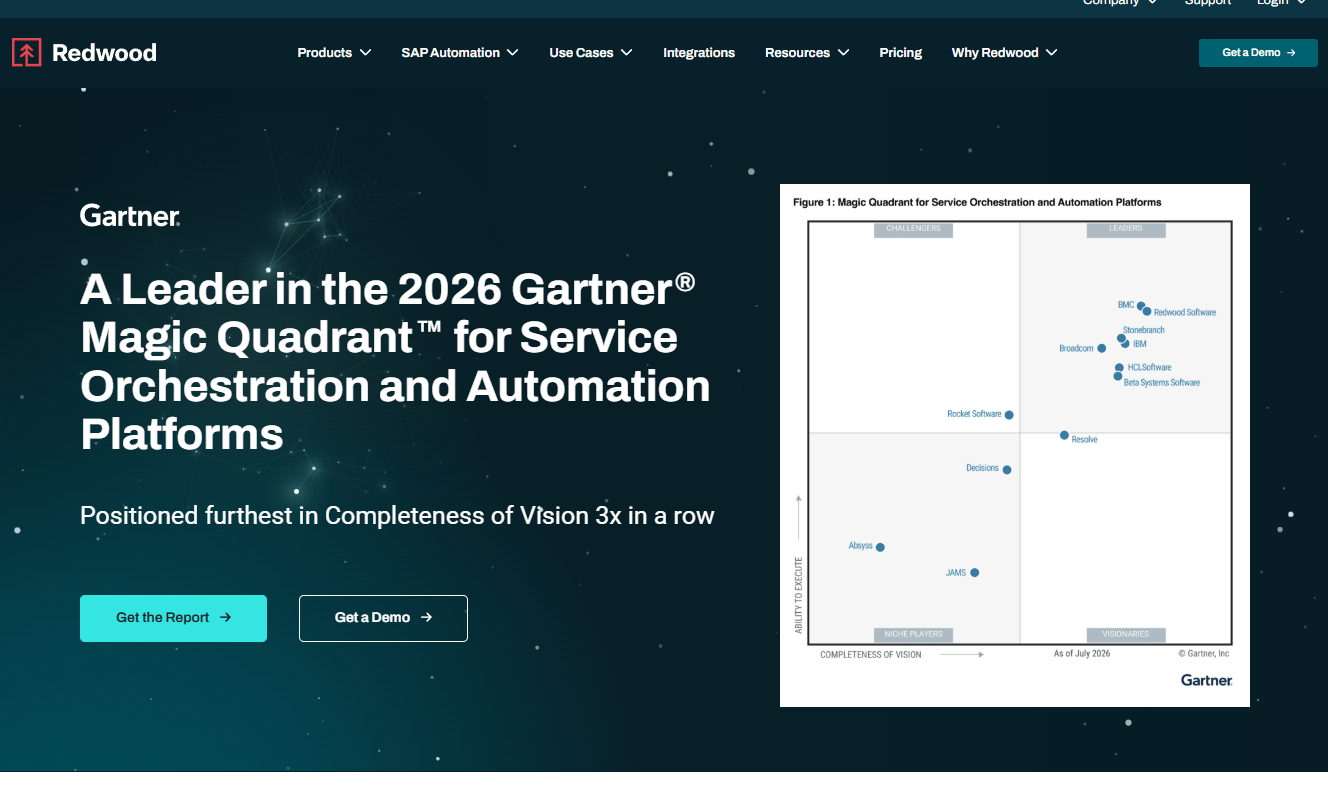This screenshot has height=802, width=1328.
Task: Click the outlined Get a Demo button beside Get the Report
Action: pos(383,618)
